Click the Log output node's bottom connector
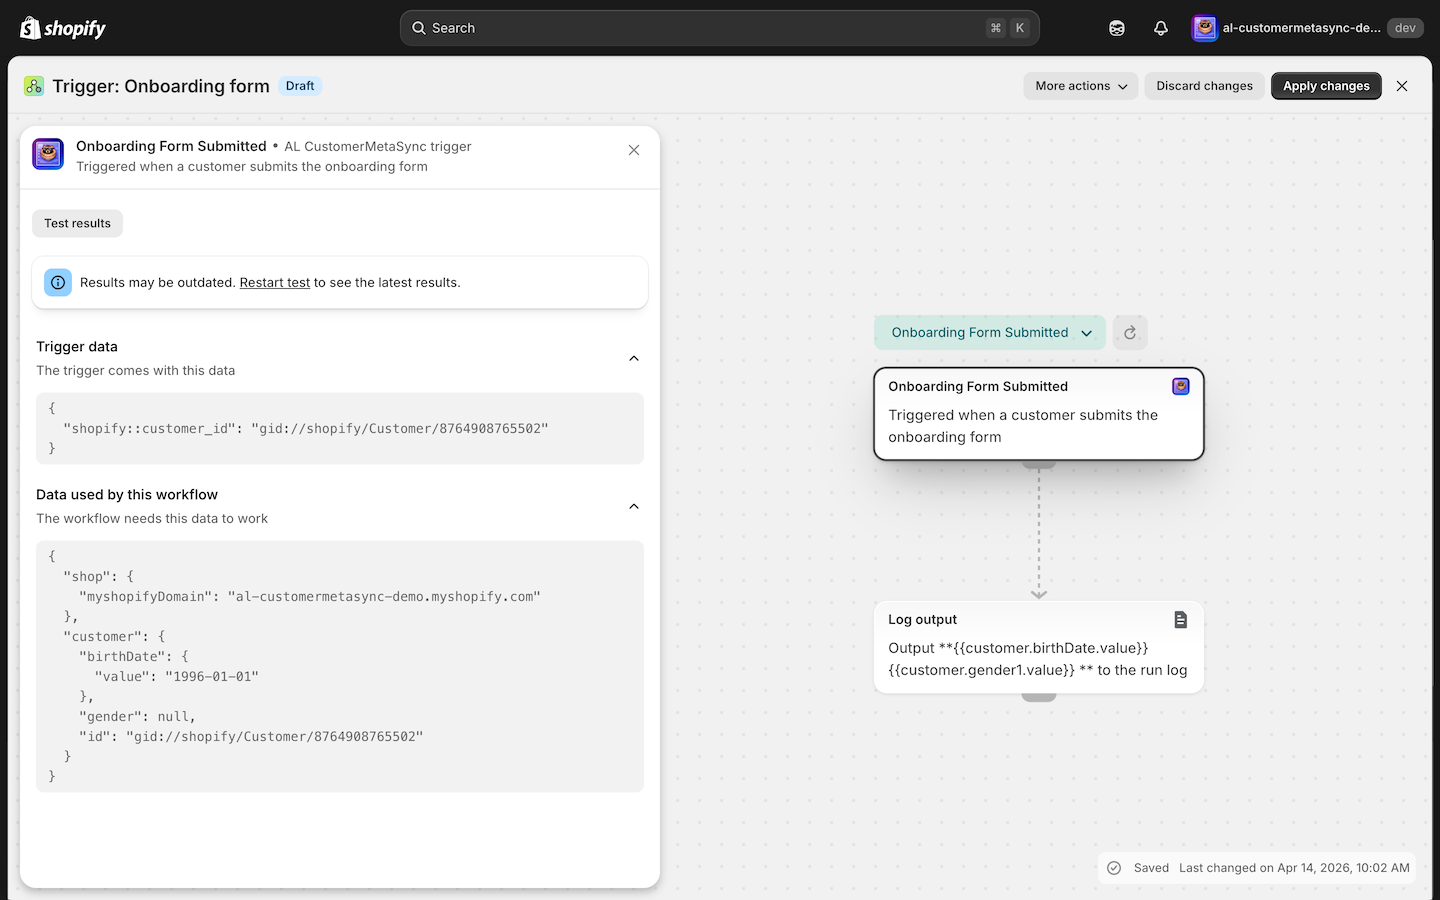The image size is (1440, 900). tap(1039, 697)
